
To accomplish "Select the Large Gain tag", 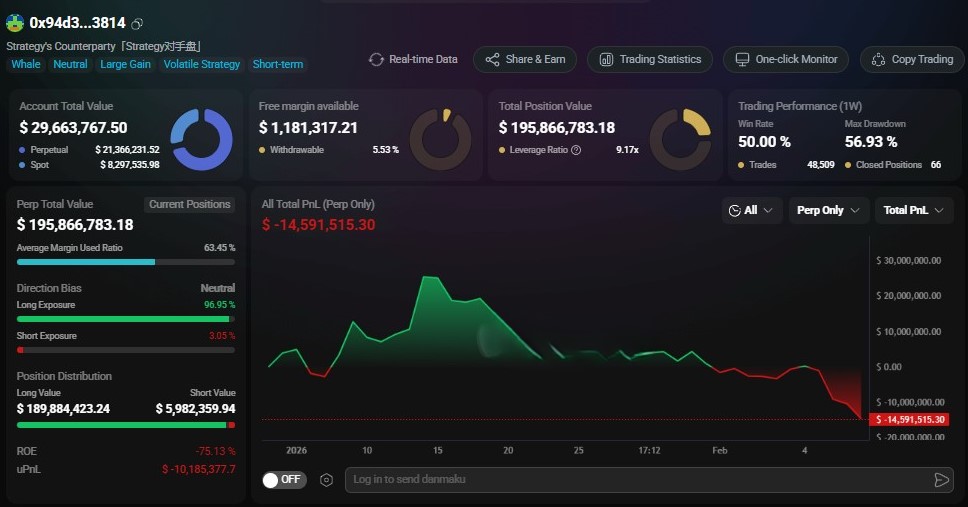I will 125,64.
